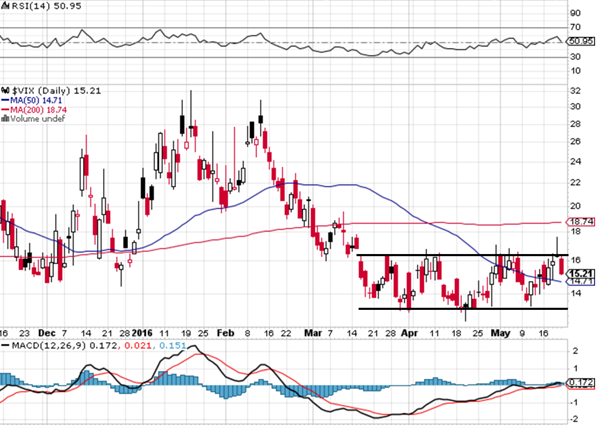The image size is (596, 425).
Task: Click the 26 level on price axis
Action: pyautogui.click(x=575, y=141)
